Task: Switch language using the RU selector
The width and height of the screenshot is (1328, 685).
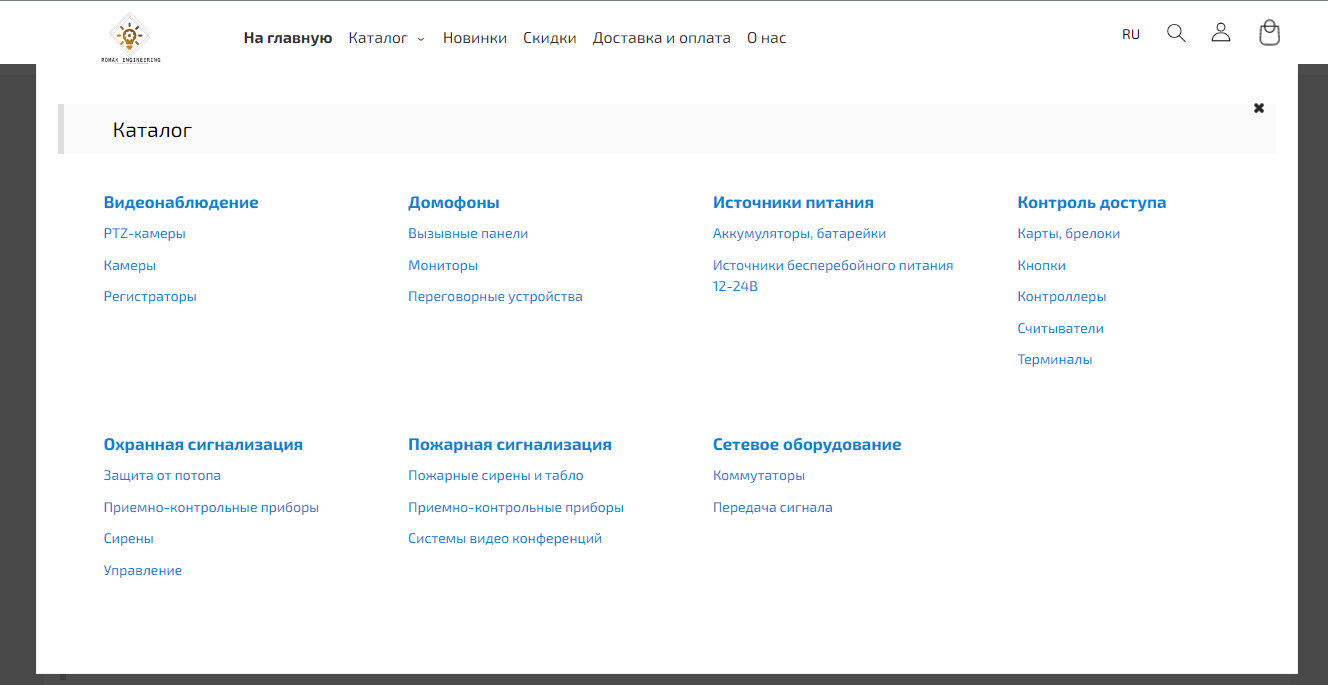Action: pyautogui.click(x=1130, y=34)
